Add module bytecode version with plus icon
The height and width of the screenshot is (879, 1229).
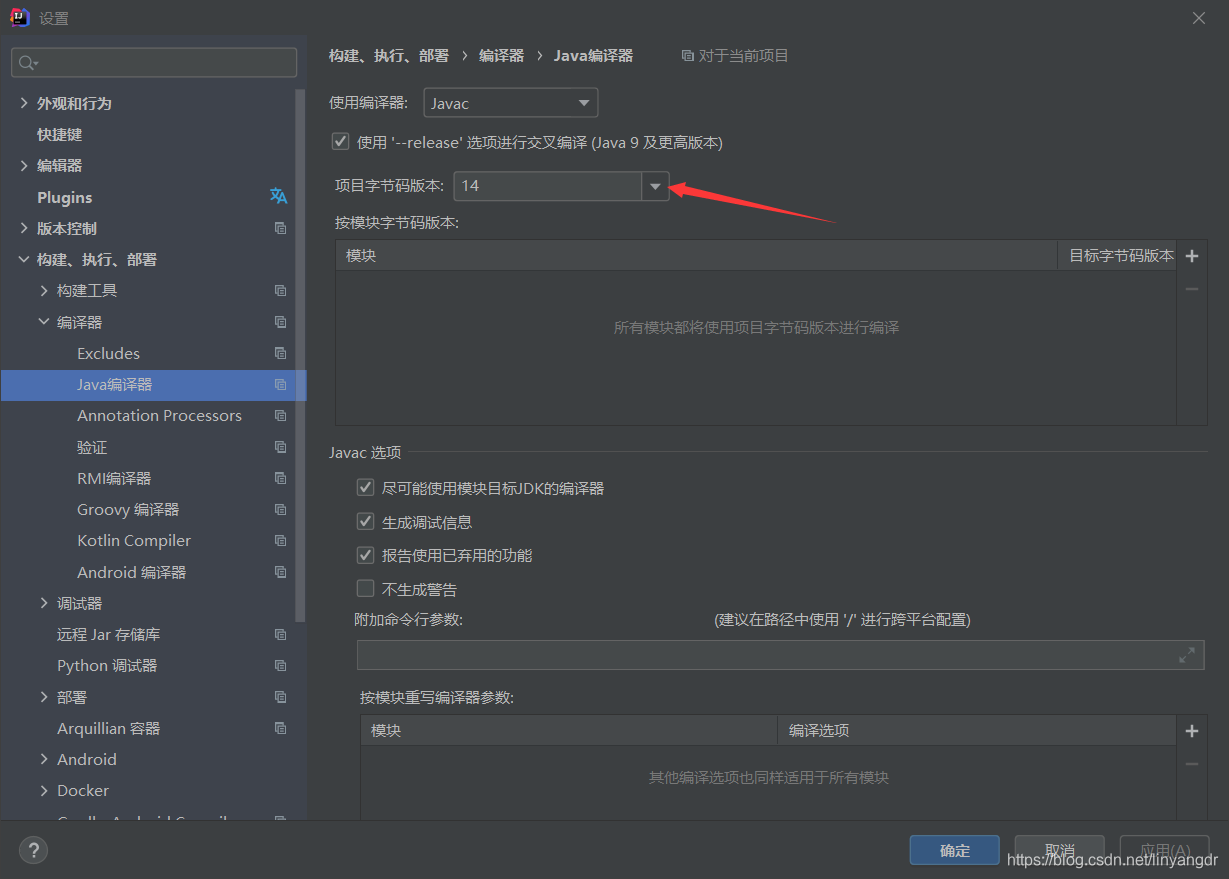pos(1191,256)
